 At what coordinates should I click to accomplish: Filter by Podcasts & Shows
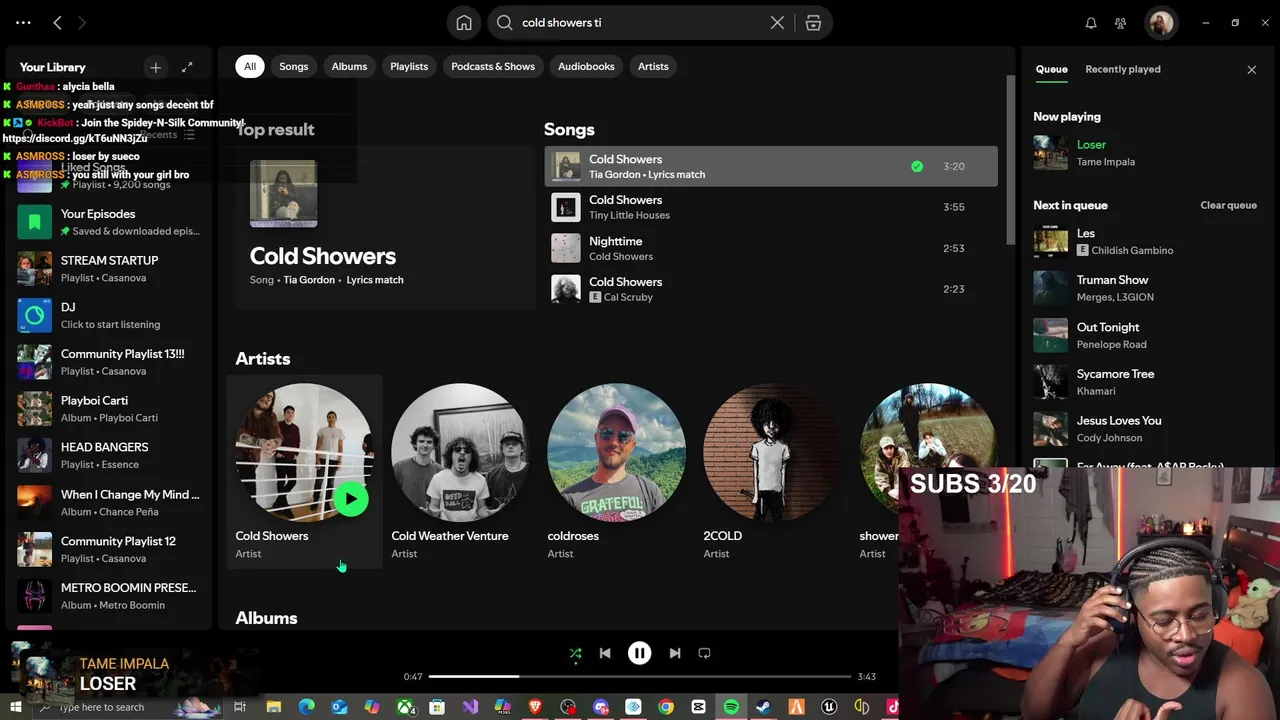(493, 66)
